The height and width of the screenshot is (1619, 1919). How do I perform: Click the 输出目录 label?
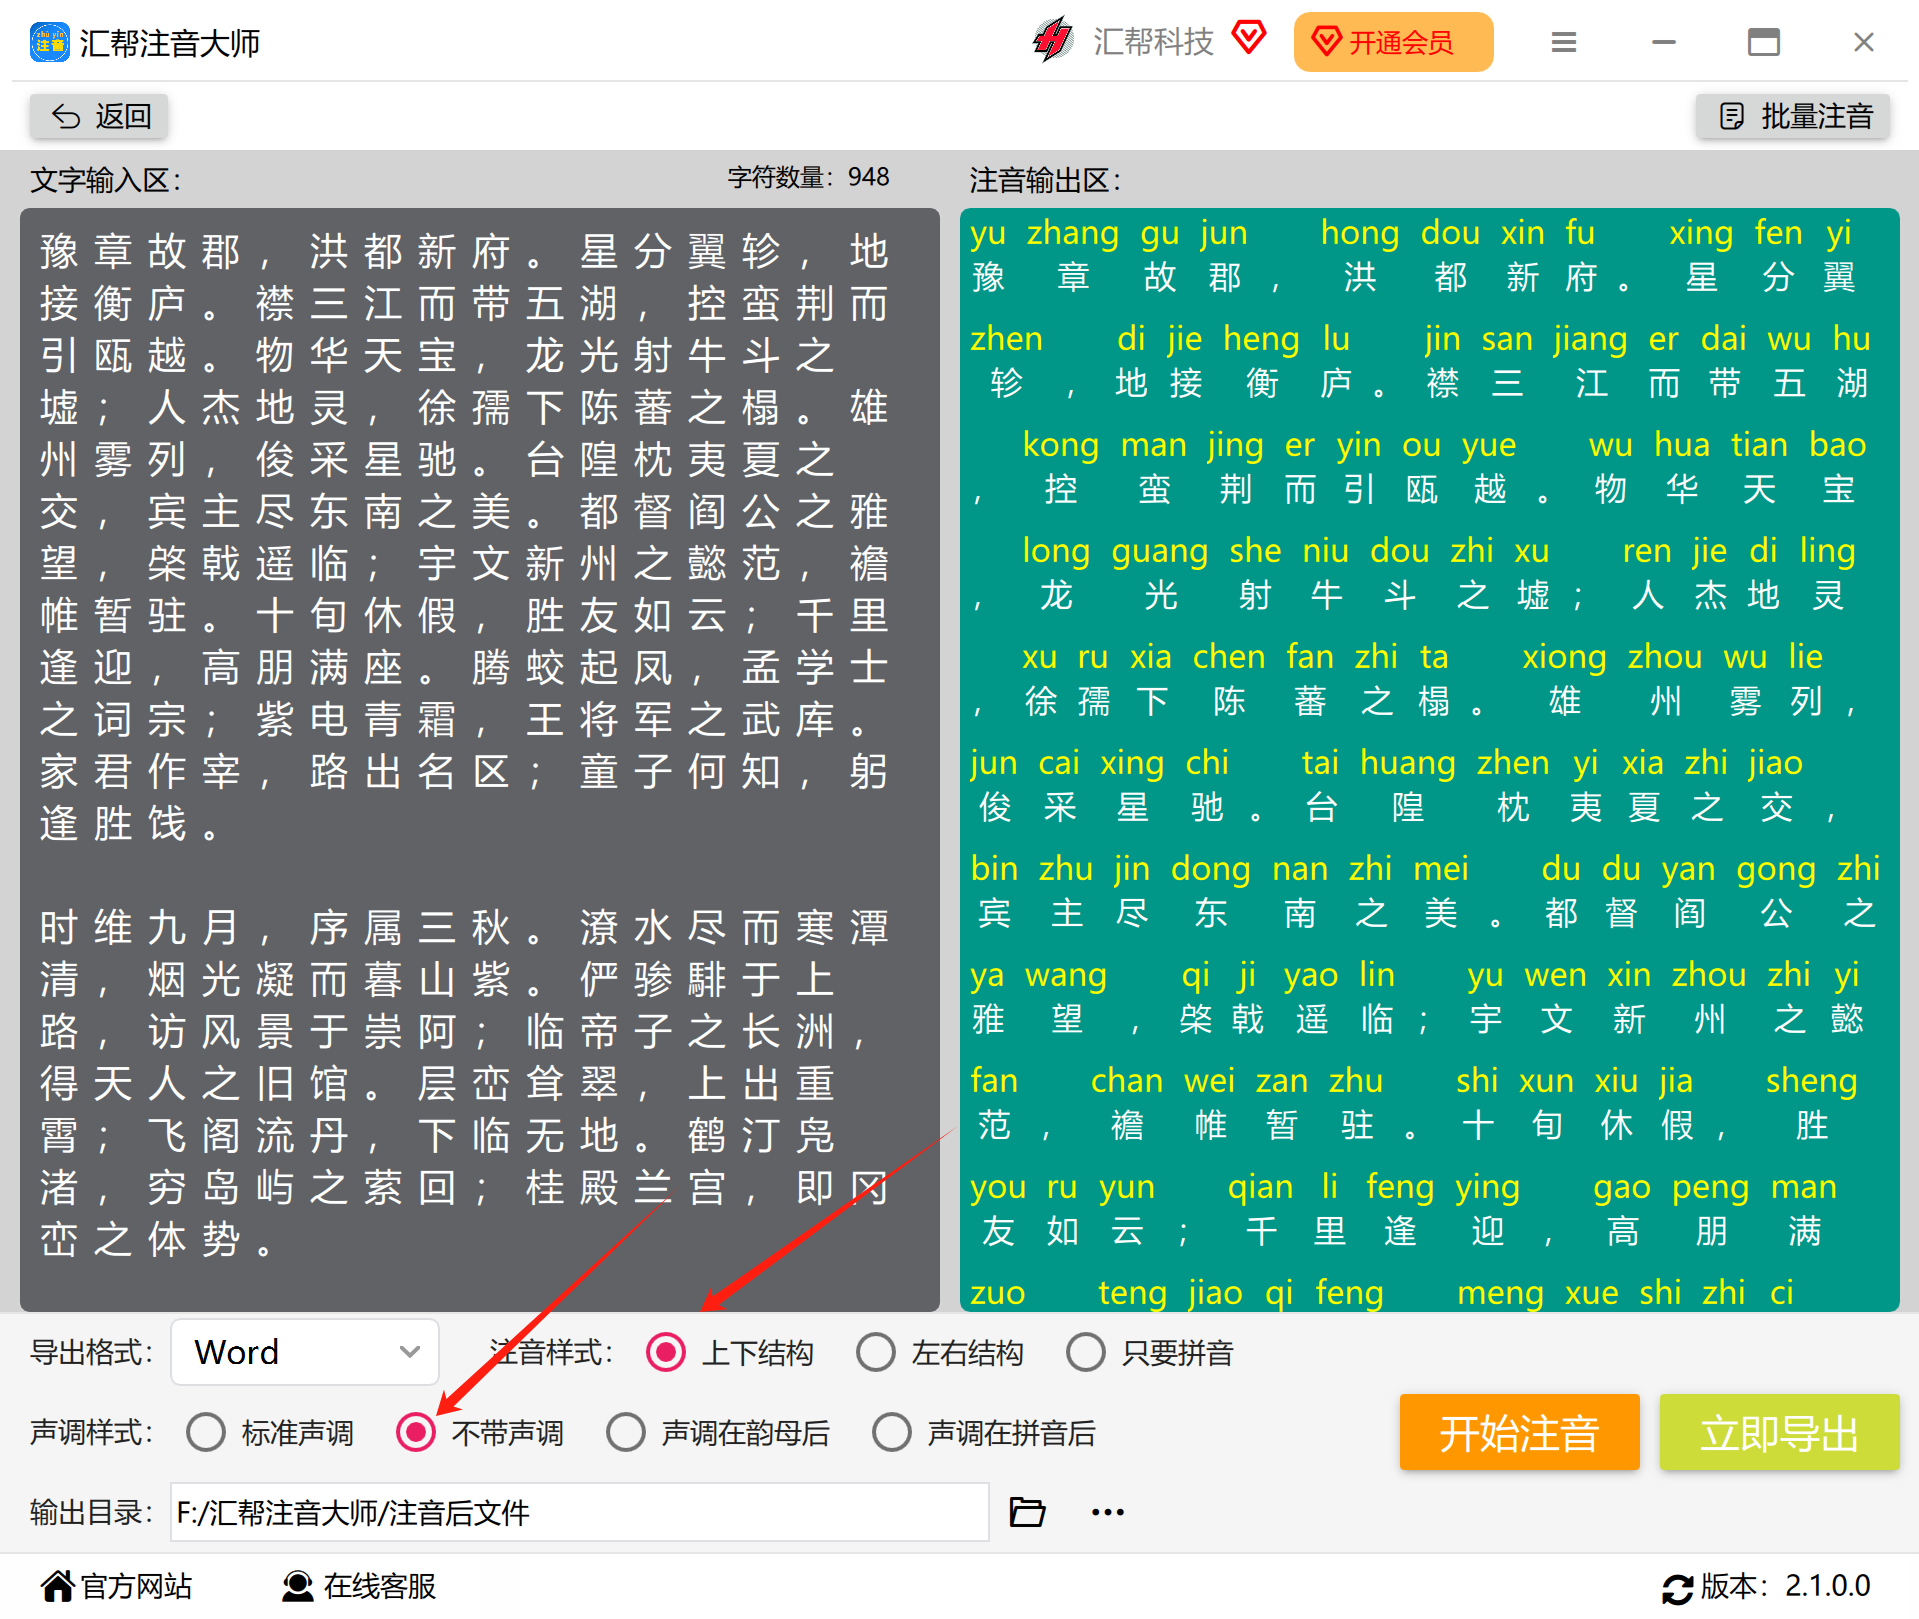[91, 1513]
